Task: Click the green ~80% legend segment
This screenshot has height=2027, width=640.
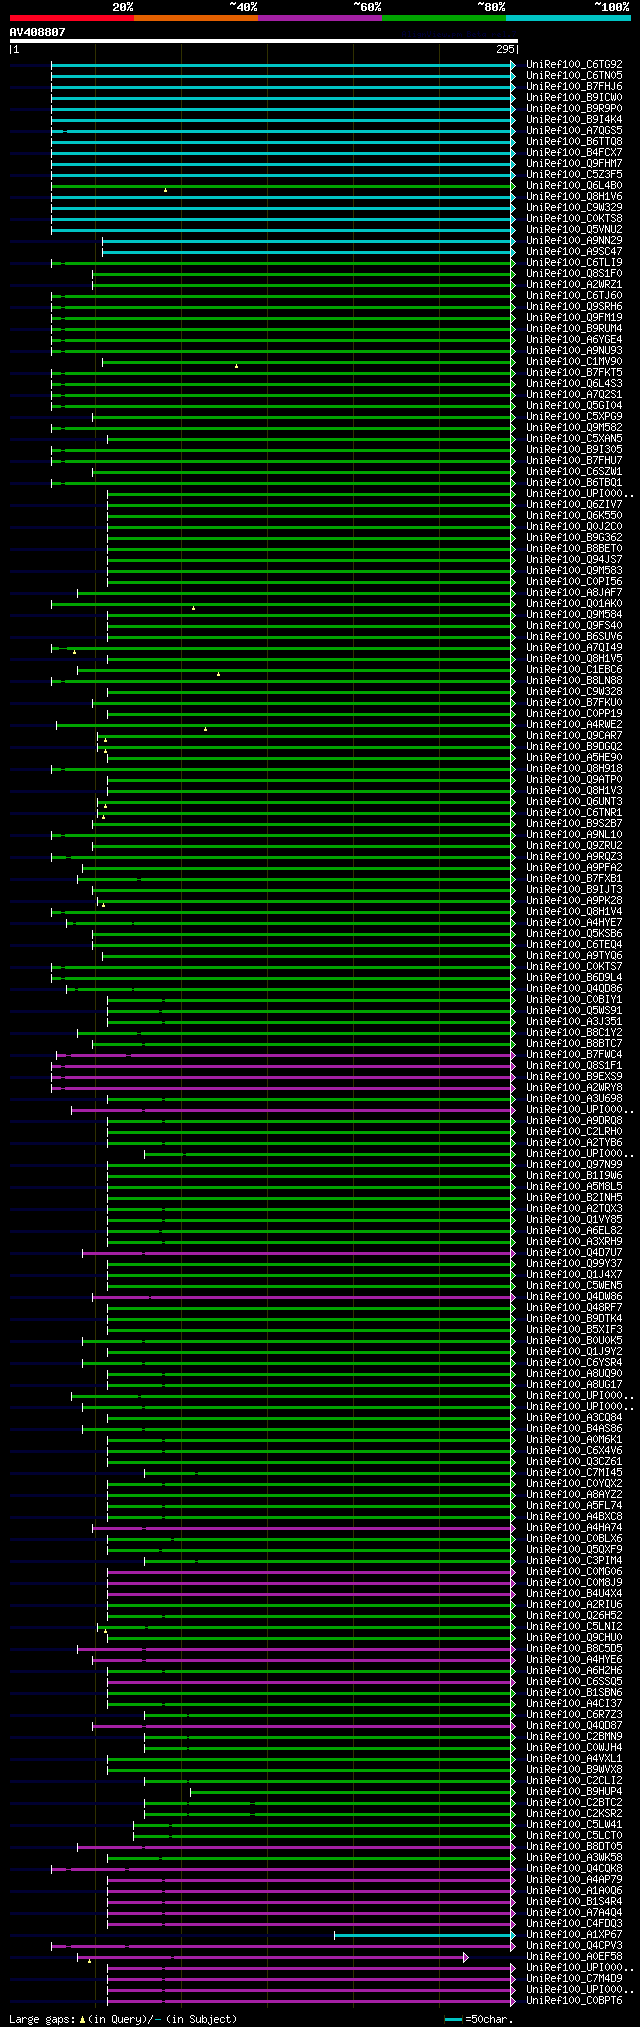Action: pos(443,18)
